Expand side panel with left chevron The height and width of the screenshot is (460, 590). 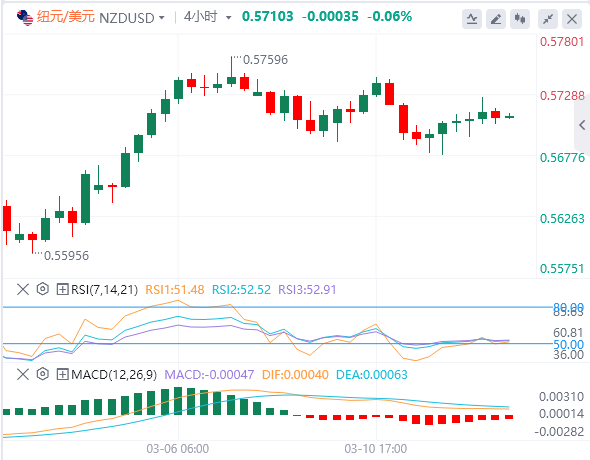(582, 125)
